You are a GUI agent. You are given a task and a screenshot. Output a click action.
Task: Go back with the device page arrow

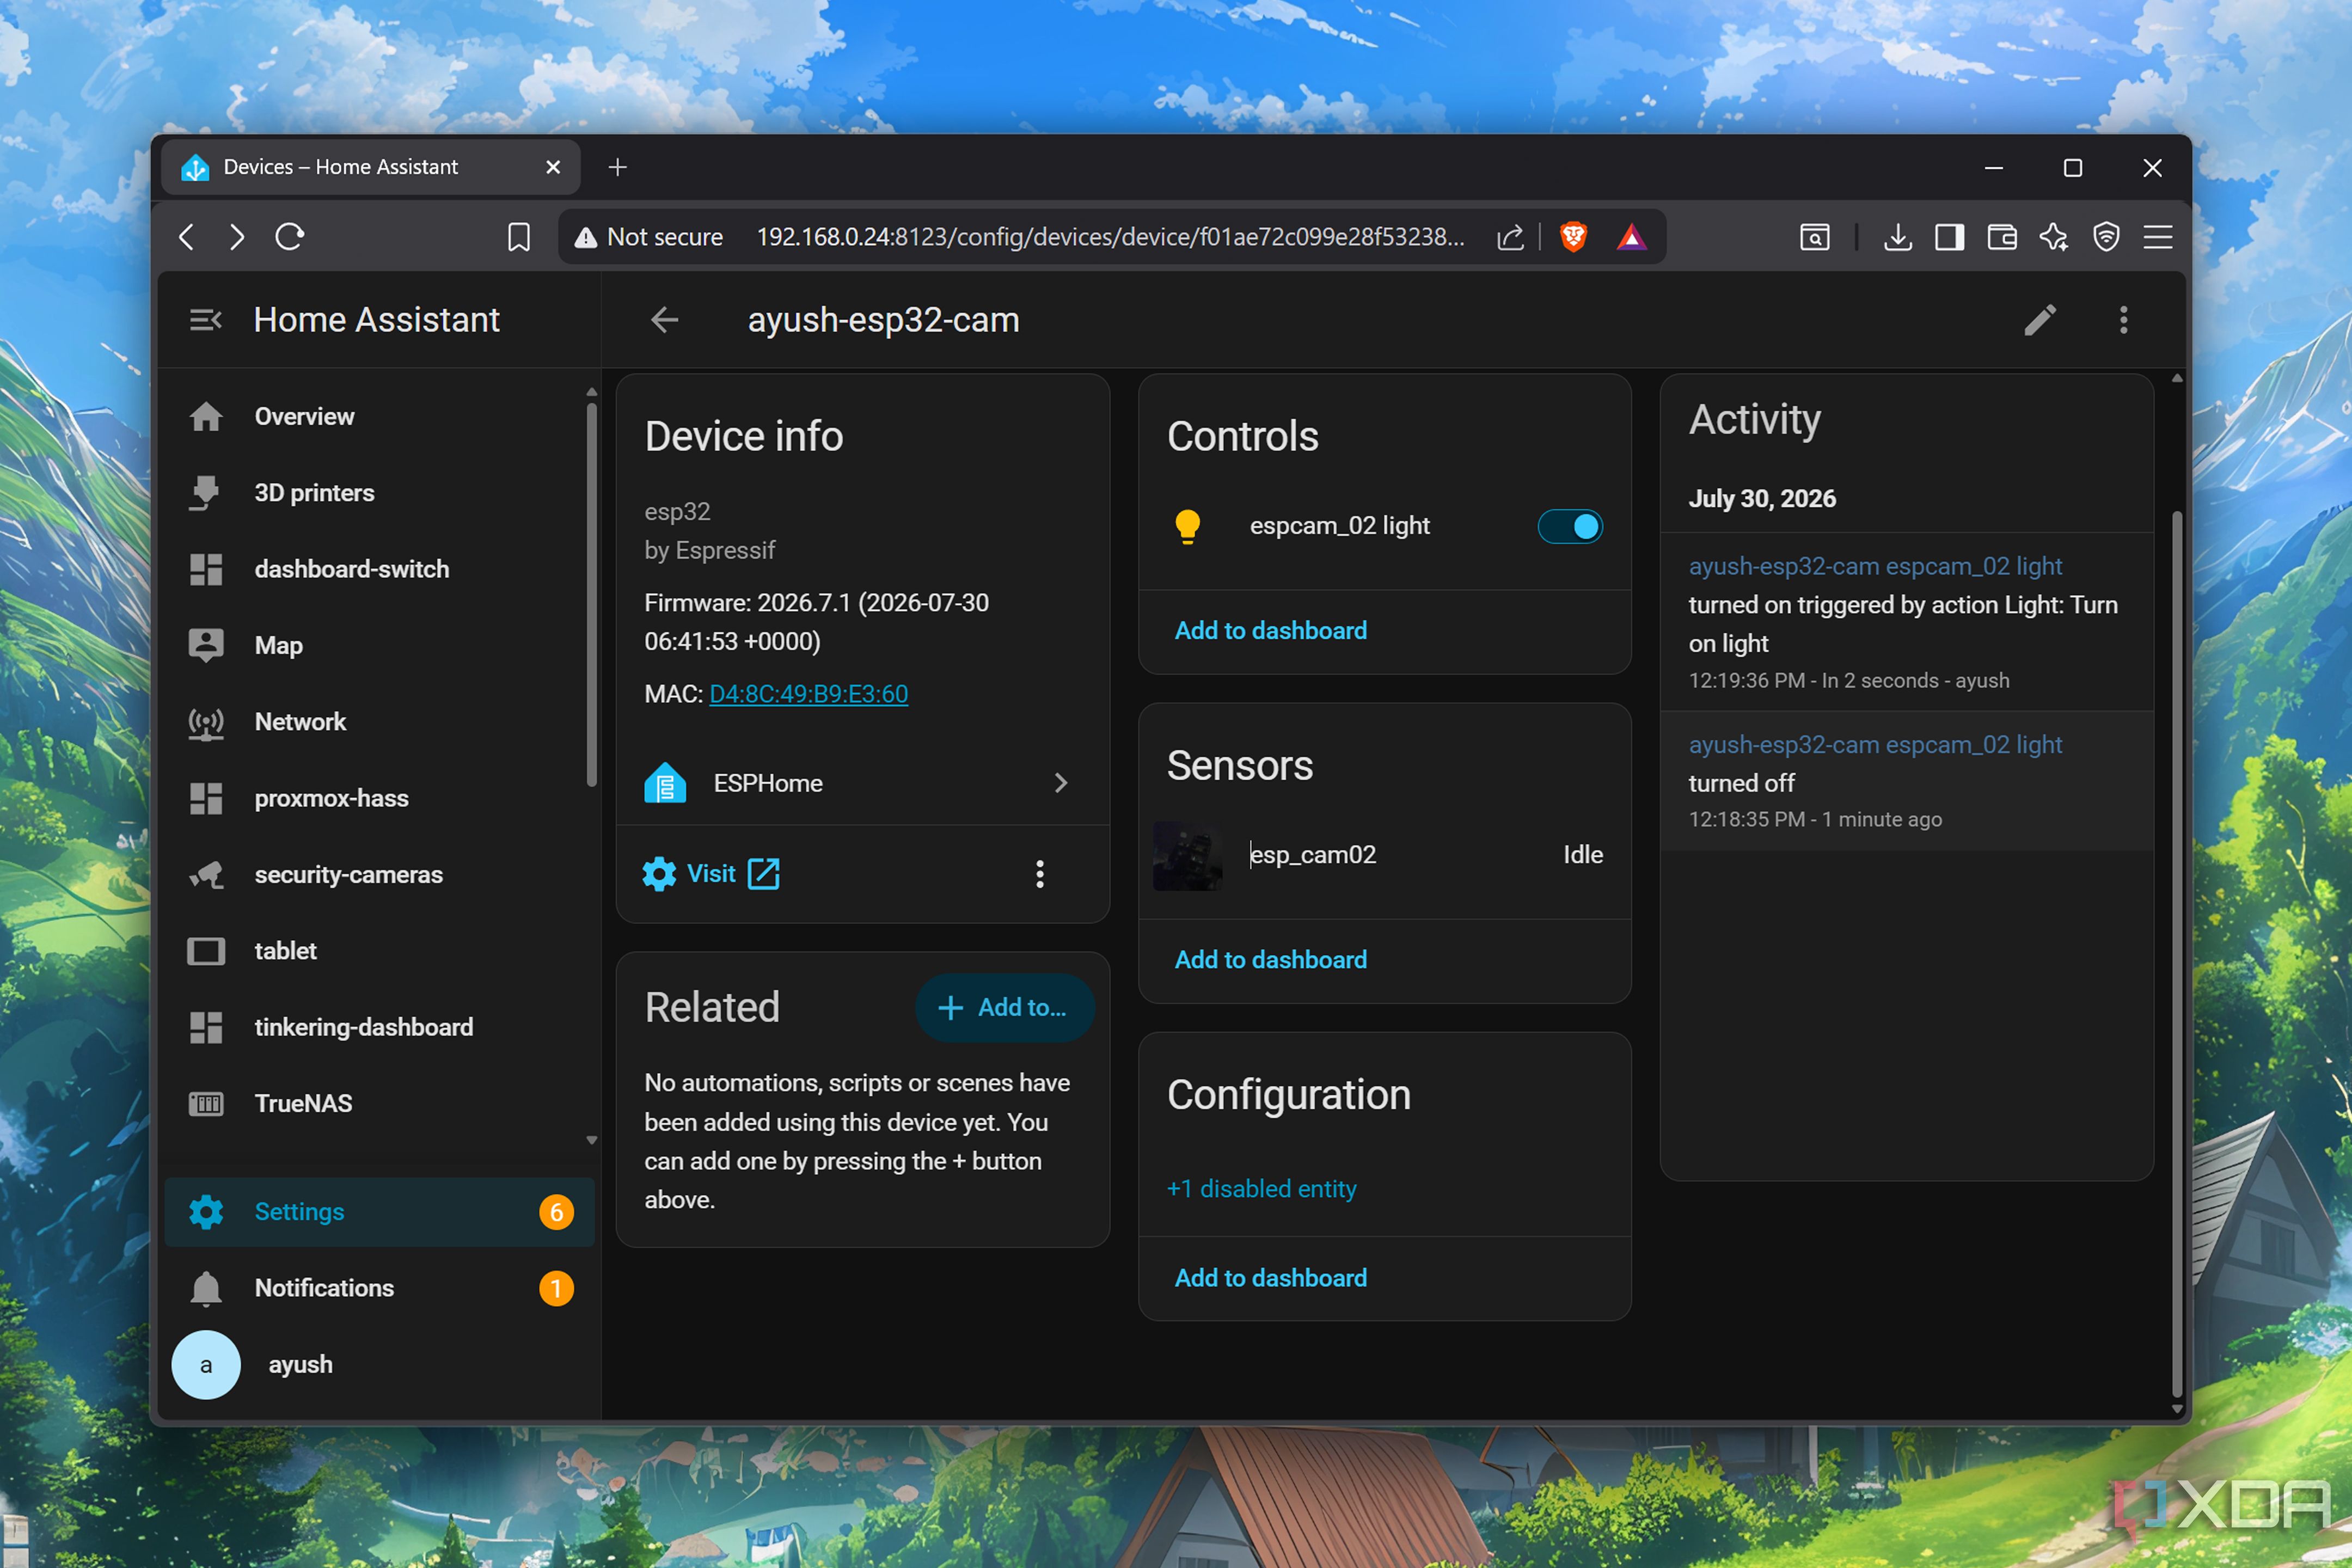664,320
